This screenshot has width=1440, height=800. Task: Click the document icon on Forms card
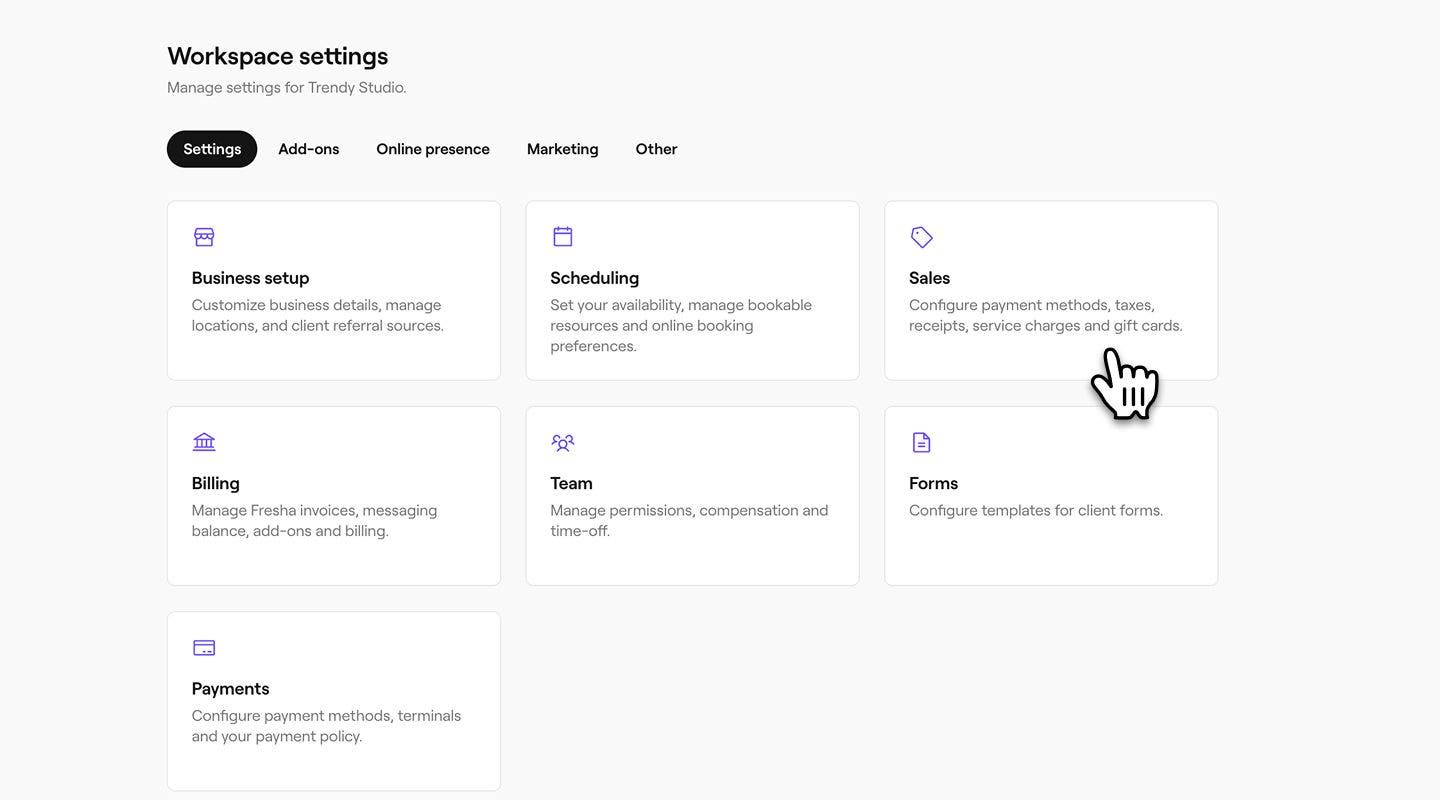[921, 442]
